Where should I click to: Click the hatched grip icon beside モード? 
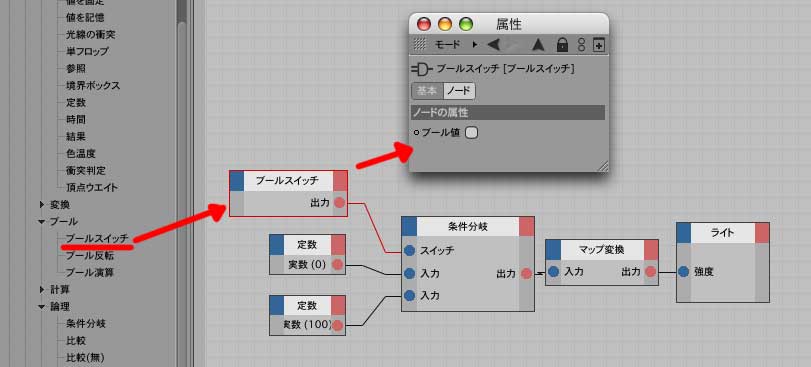(x=419, y=45)
